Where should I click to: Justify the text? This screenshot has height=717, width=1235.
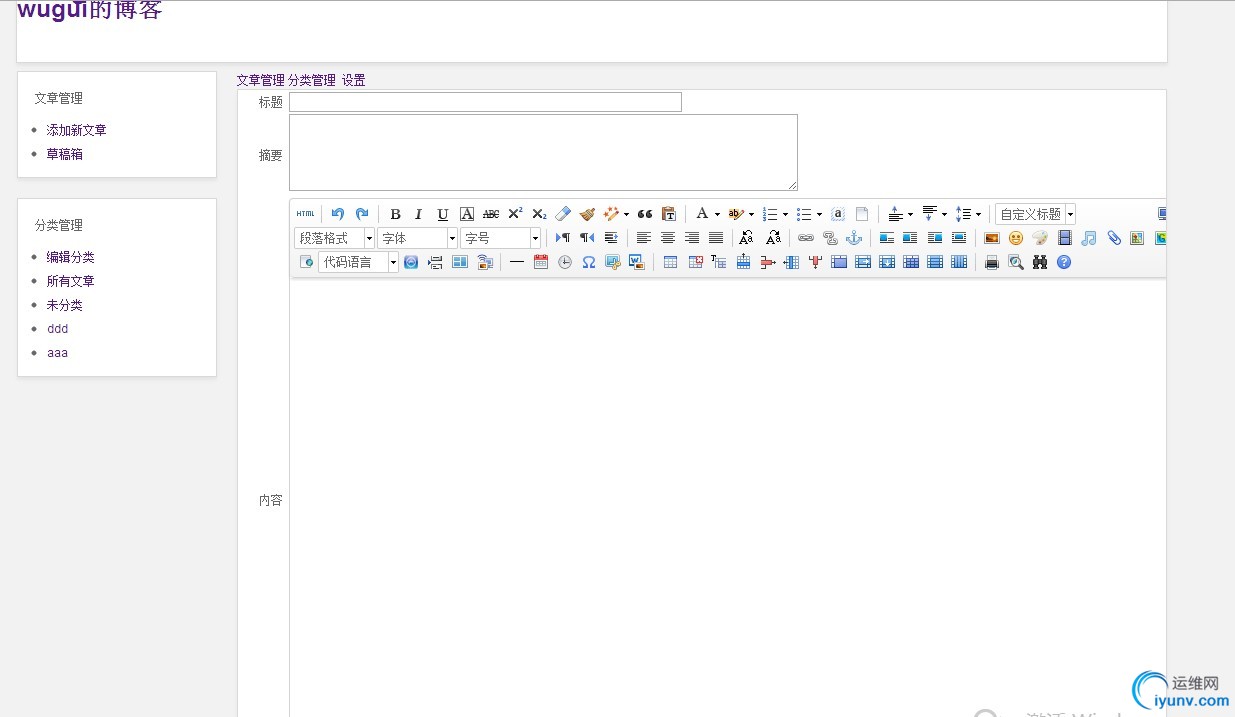(x=716, y=238)
